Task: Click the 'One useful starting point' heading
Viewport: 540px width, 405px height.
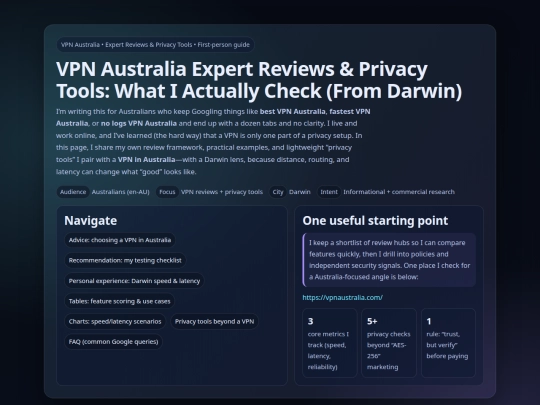Action: tap(375, 221)
